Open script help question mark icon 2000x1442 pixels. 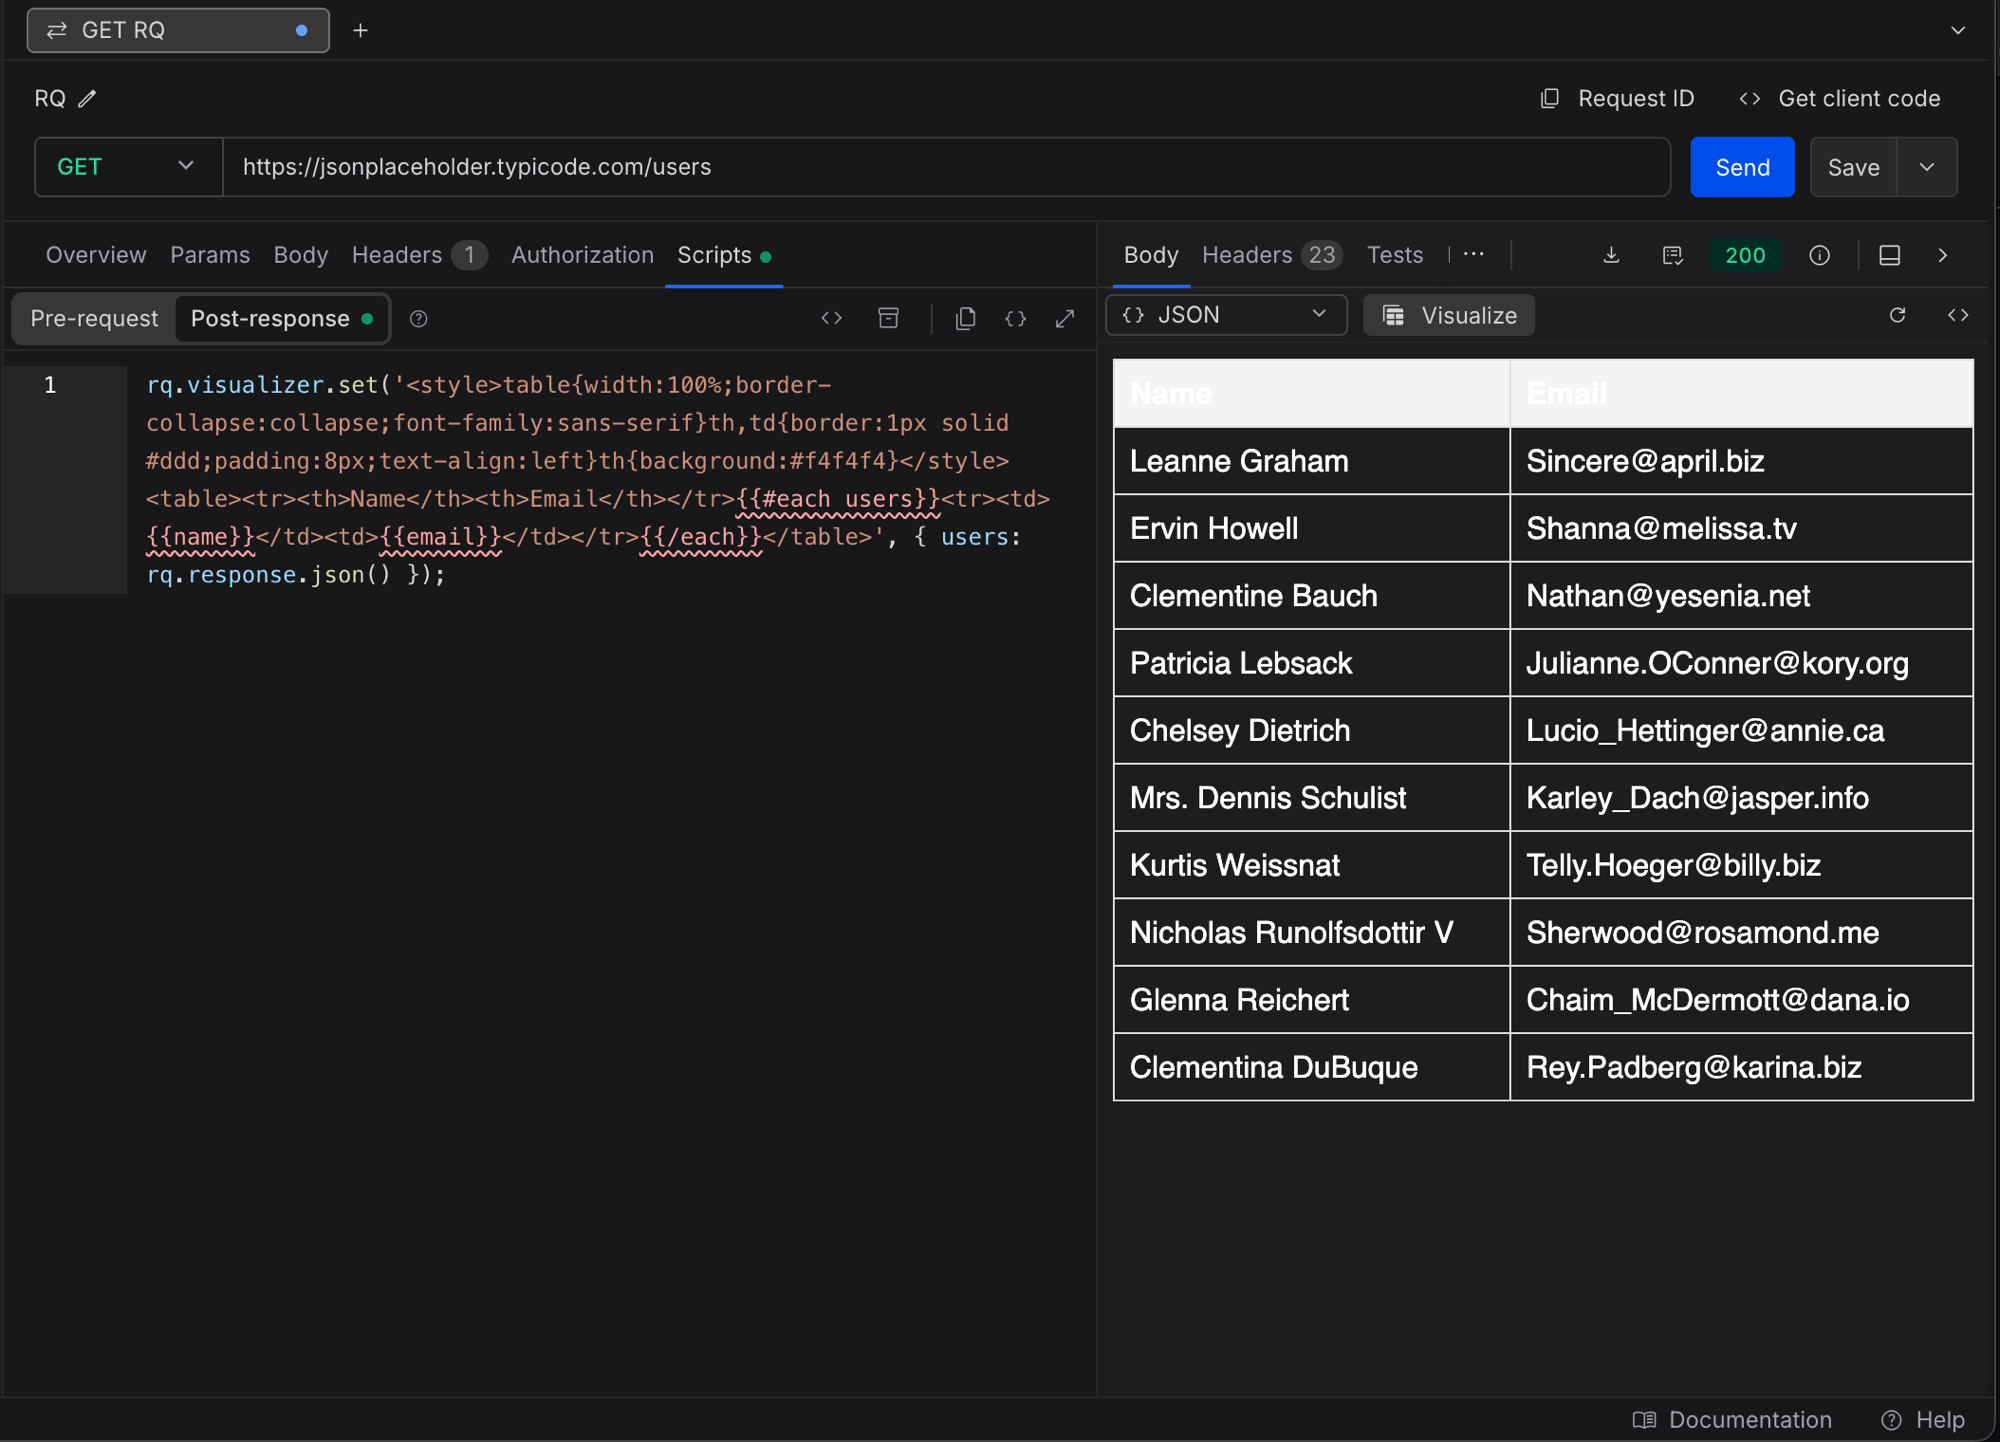point(419,319)
